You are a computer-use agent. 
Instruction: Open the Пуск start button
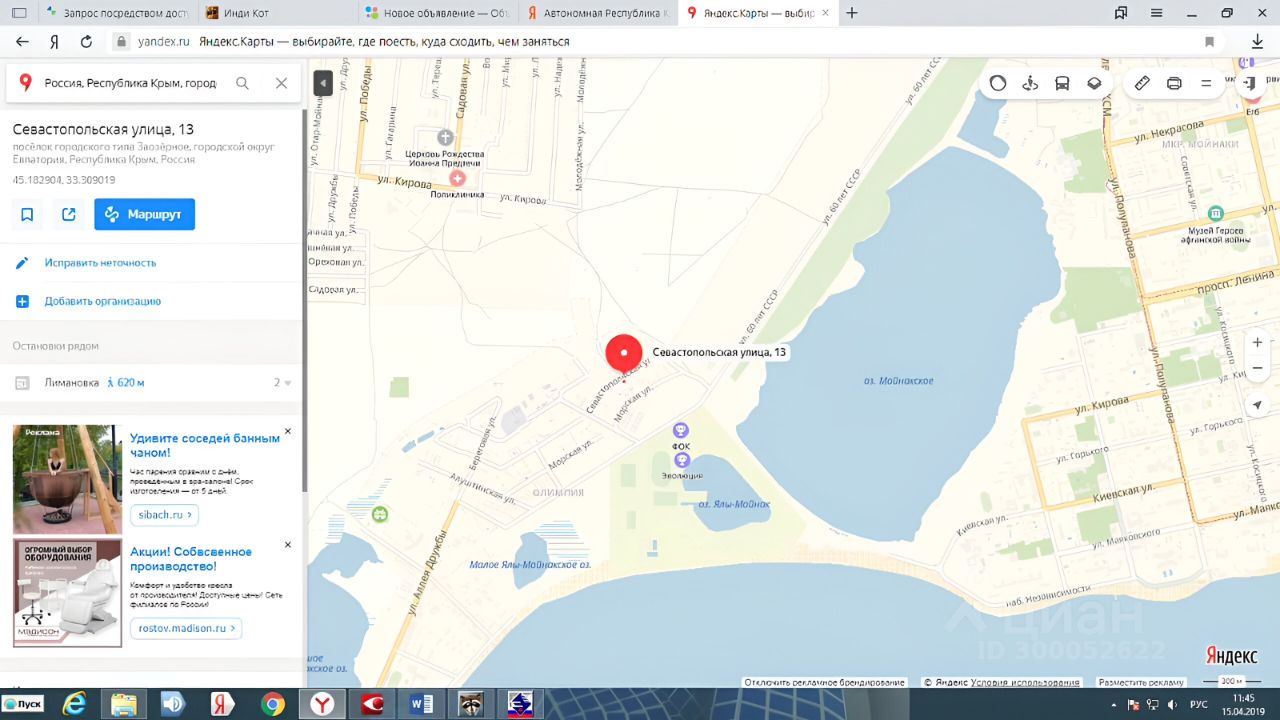click(x=23, y=704)
